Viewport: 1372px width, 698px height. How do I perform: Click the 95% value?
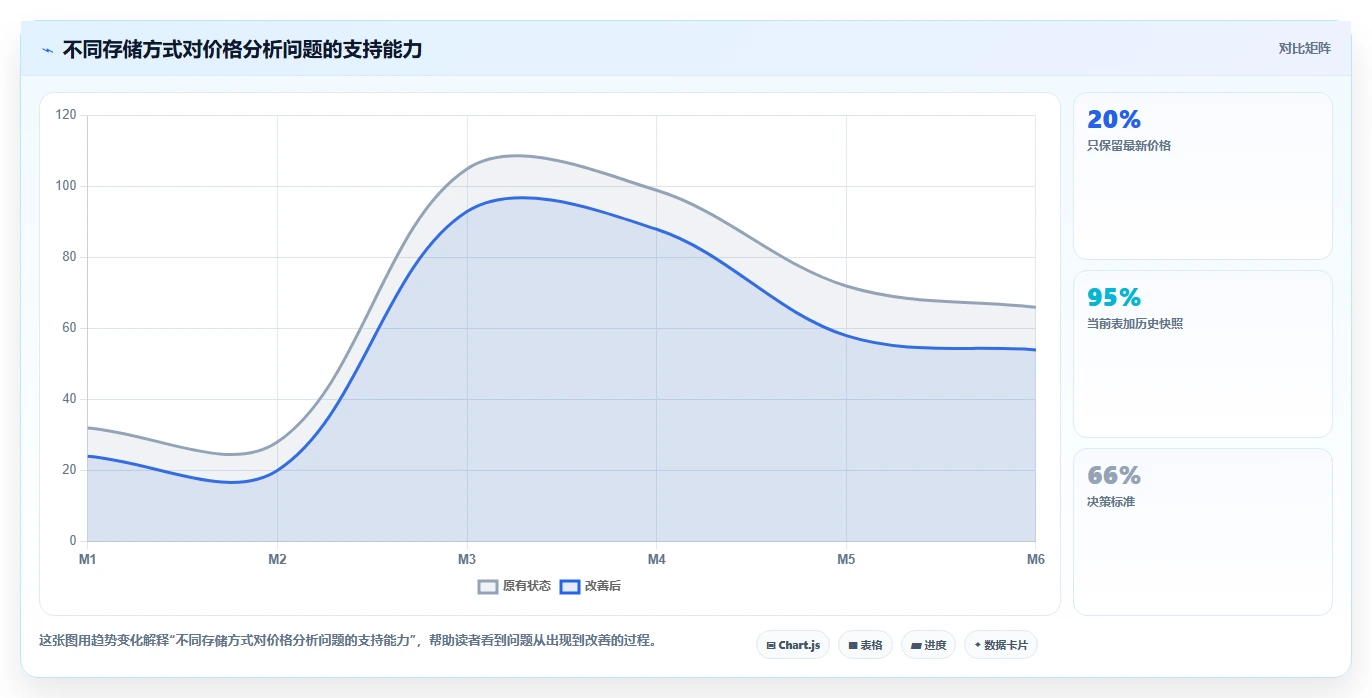(x=1114, y=297)
